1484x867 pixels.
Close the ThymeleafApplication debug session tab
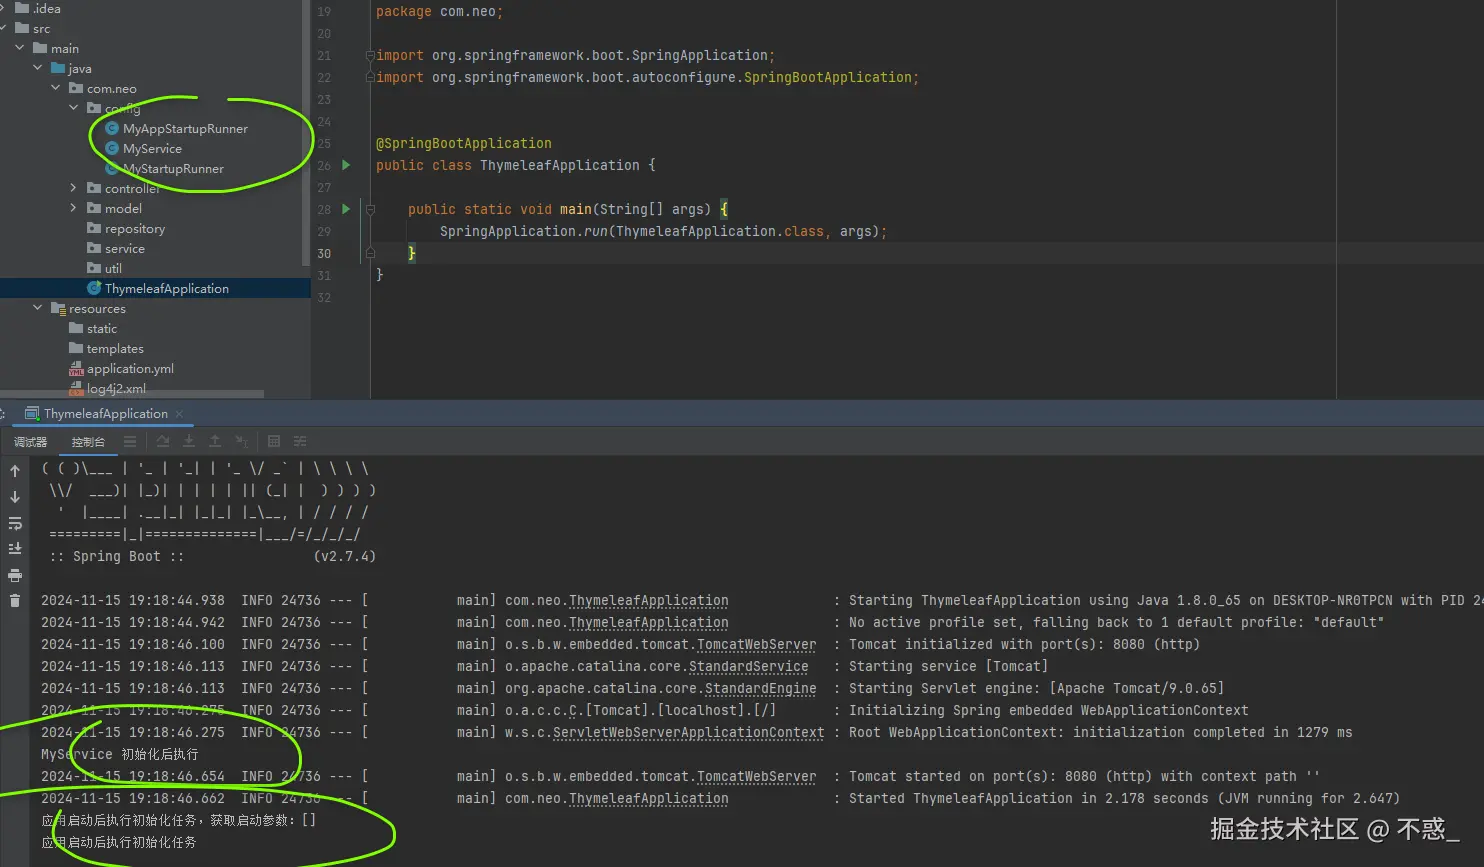point(179,414)
